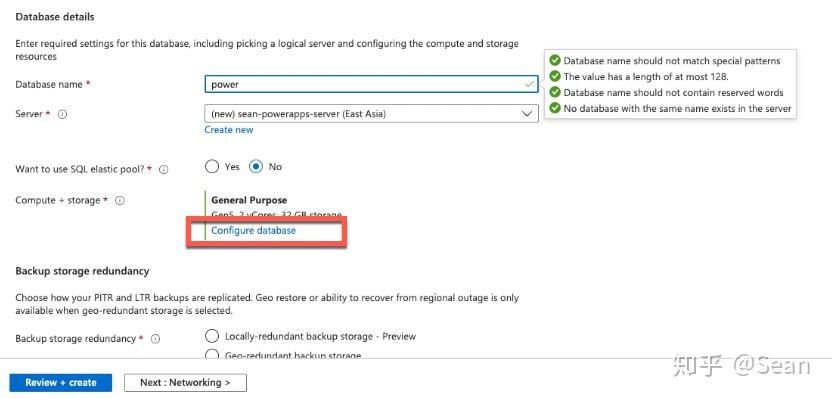Screen dimensions: 832x398
Task: Click green check icon for length at most 128
Action: click(555, 76)
